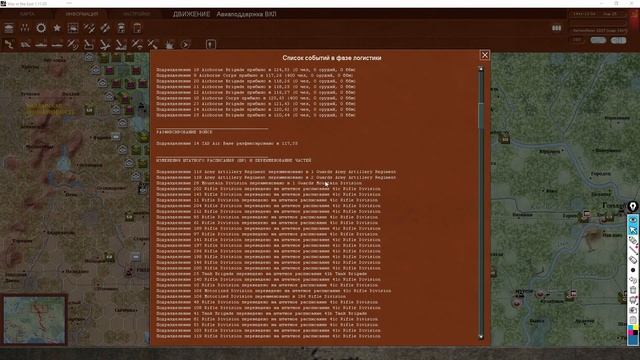Open the КАРТА tab
This screenshot has width=640, height=360.
point(27,14)
